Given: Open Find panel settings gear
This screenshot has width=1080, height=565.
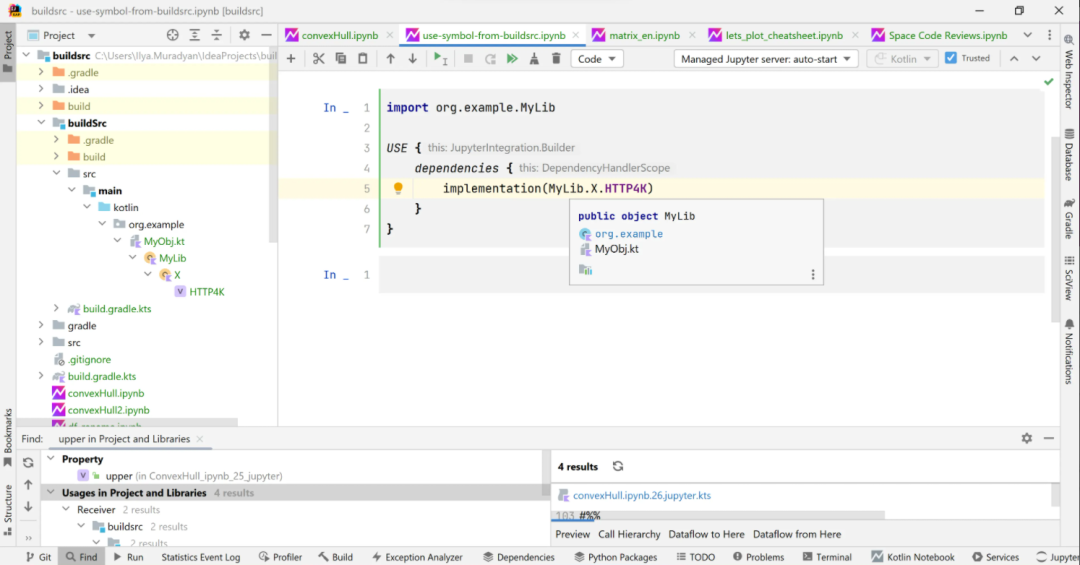Looking at the screenshot, I should (1027, 438).
